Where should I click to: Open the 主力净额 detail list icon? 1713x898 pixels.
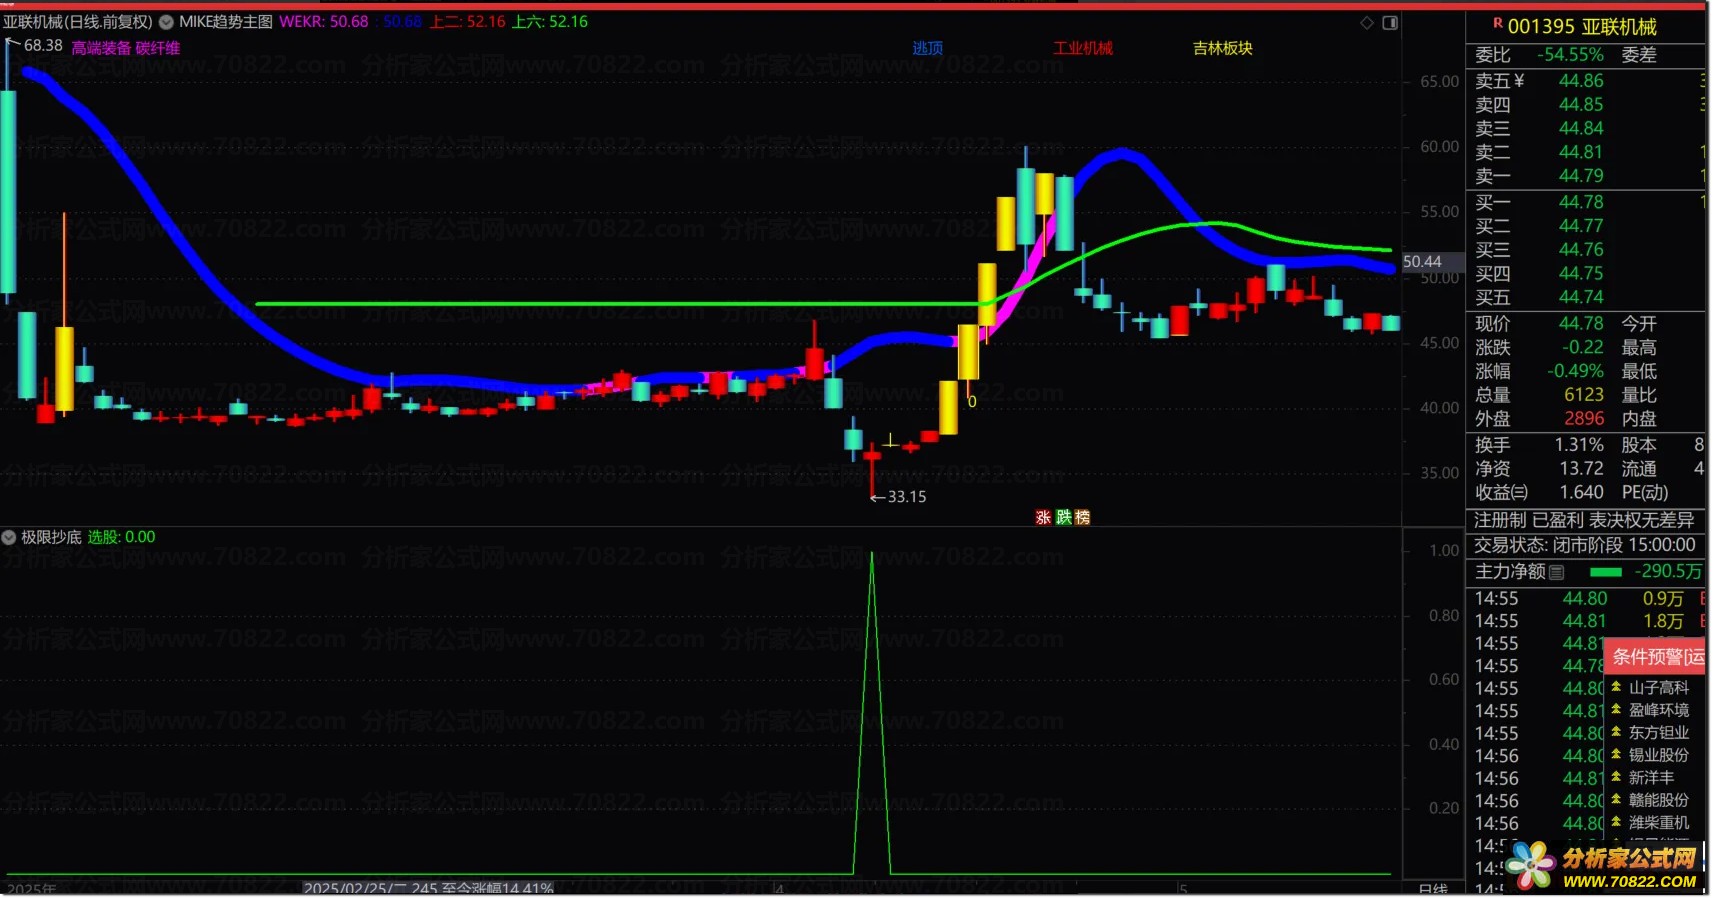(x=1556, y=572)
